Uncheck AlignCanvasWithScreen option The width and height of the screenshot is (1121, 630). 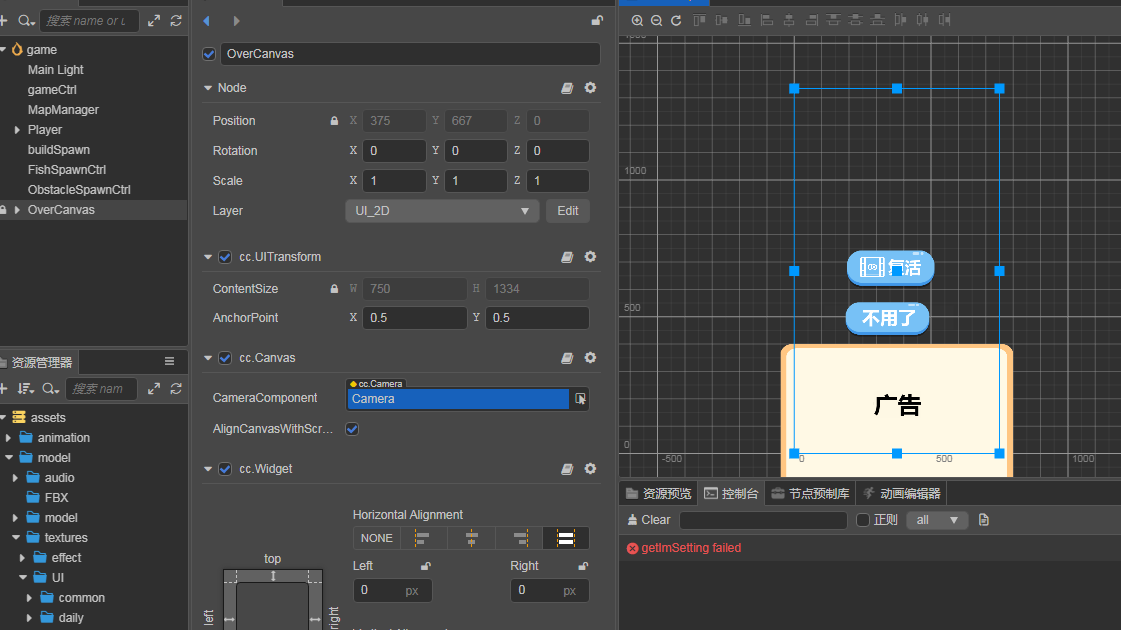pos(352,429)
